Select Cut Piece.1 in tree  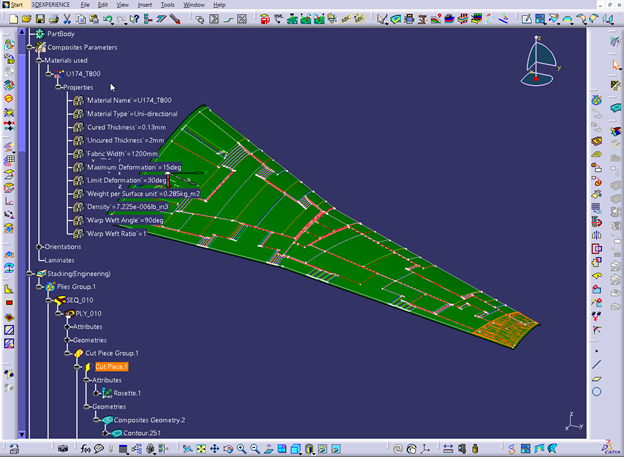[111, 367]
